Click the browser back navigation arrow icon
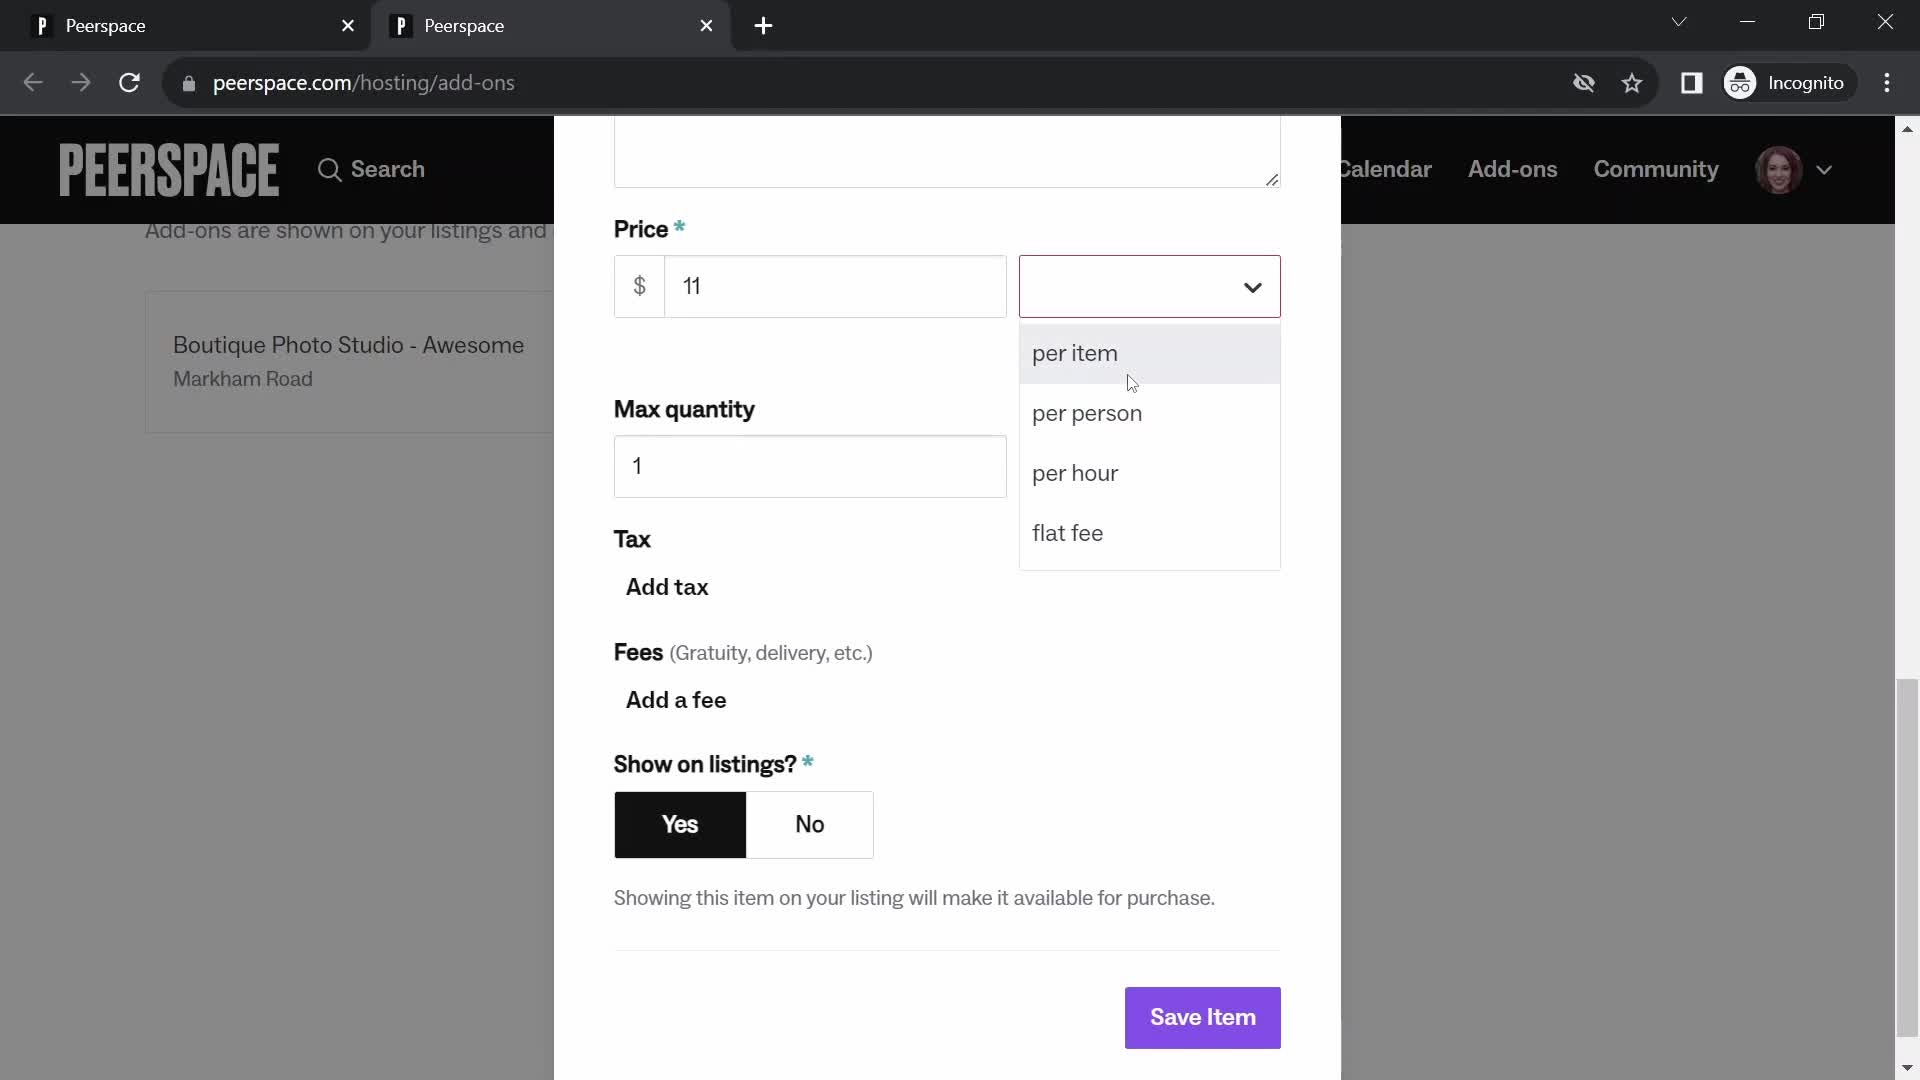The height and width of the screenshot is (1080, 1920). pos(32,83)
